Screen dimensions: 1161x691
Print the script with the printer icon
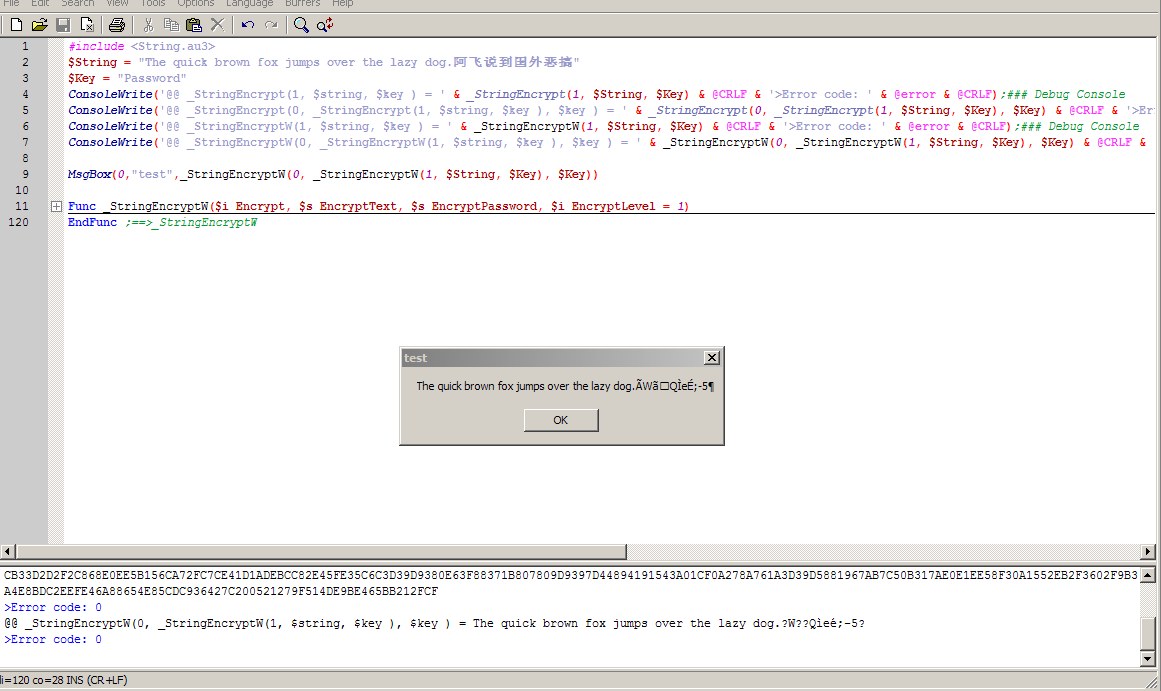coord(116,25)
